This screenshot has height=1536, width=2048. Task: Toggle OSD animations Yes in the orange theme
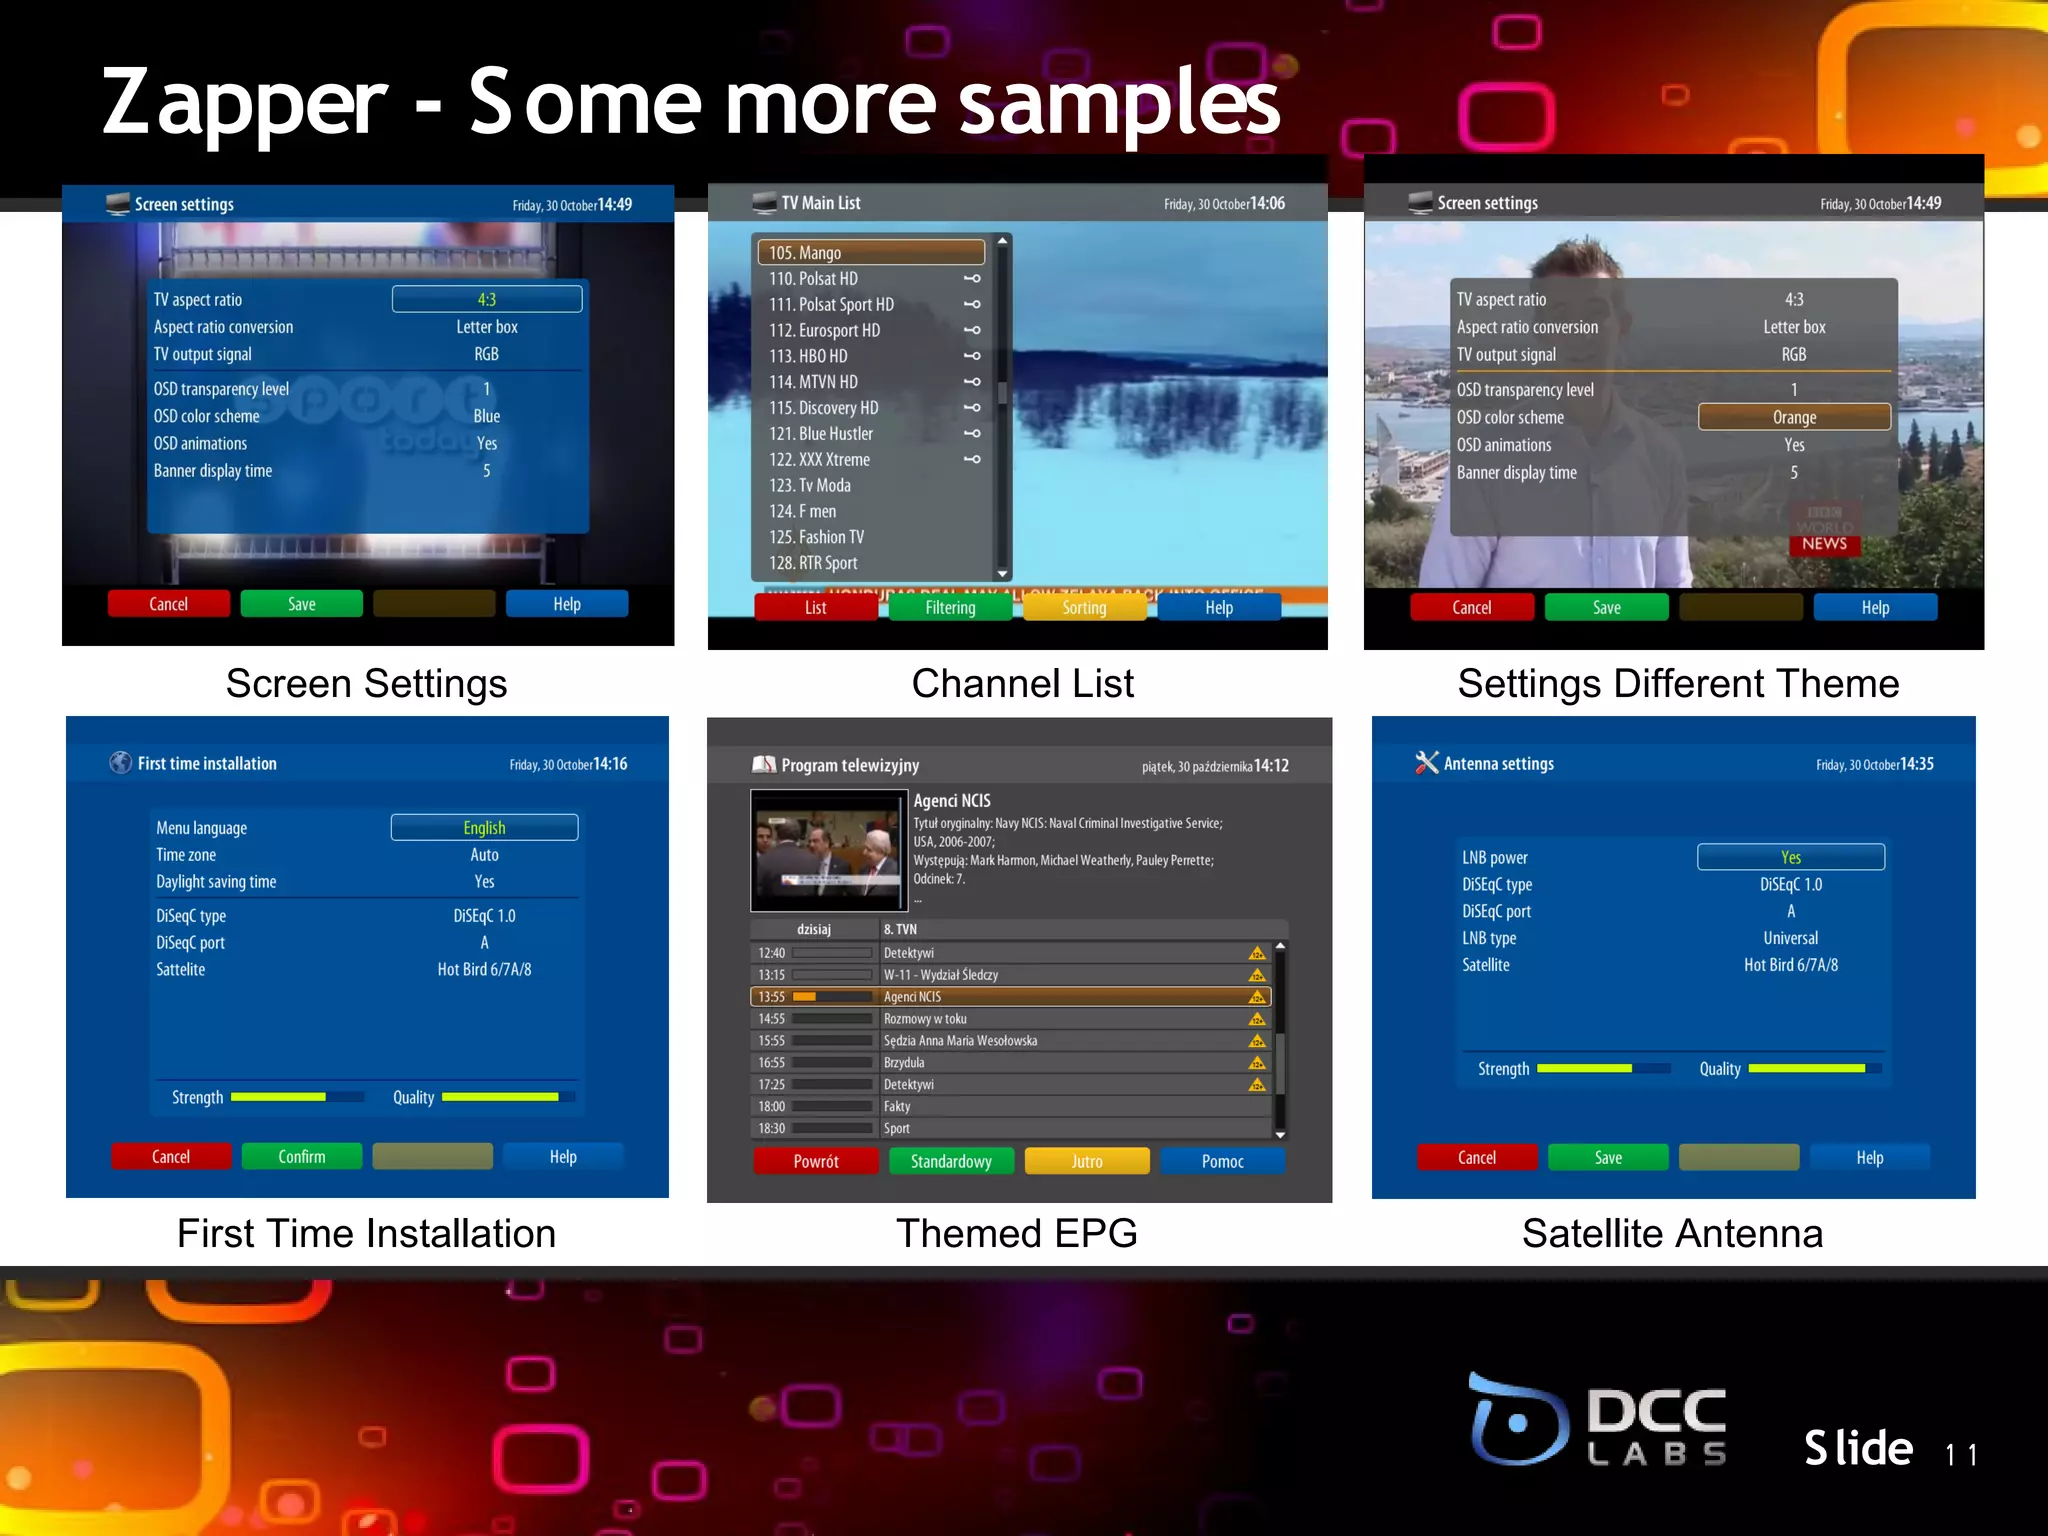tap(1794, 445)
